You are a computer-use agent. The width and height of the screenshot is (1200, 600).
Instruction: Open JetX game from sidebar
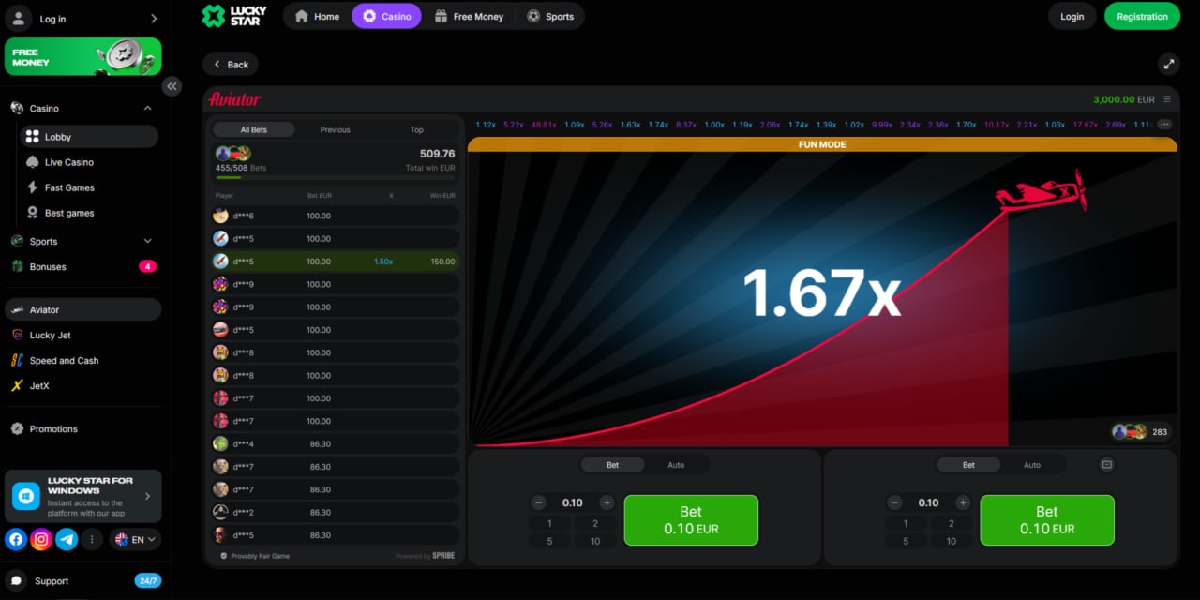[82, 385]
